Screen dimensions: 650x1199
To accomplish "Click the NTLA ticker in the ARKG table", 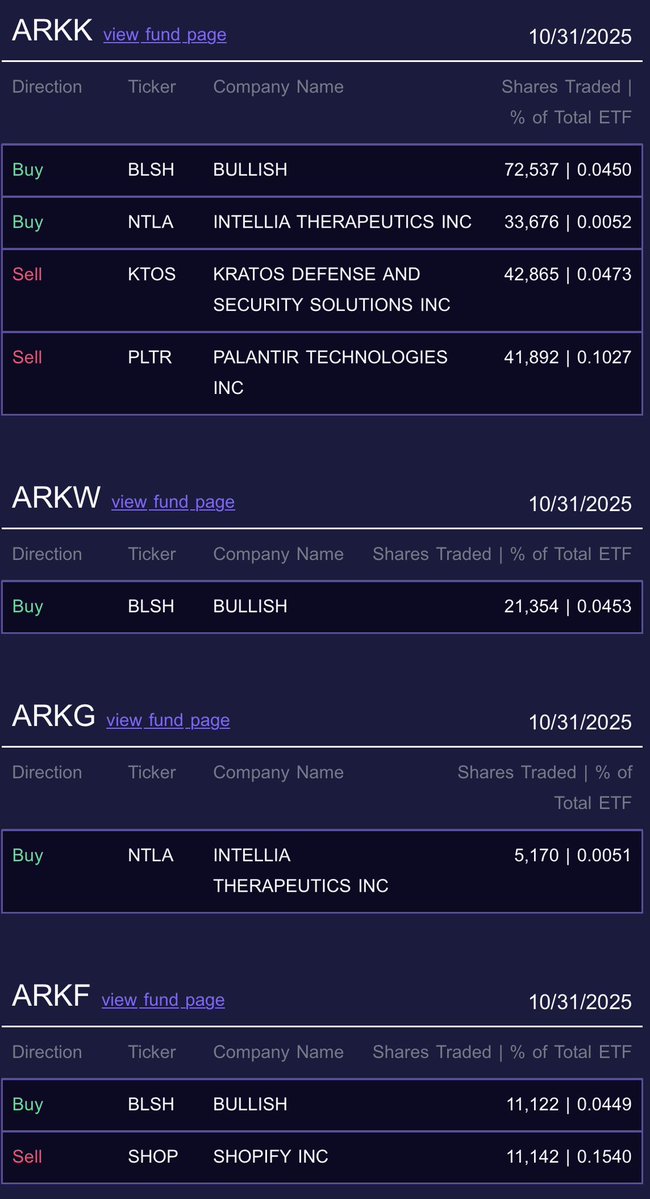I will click(x=150, y=856).
